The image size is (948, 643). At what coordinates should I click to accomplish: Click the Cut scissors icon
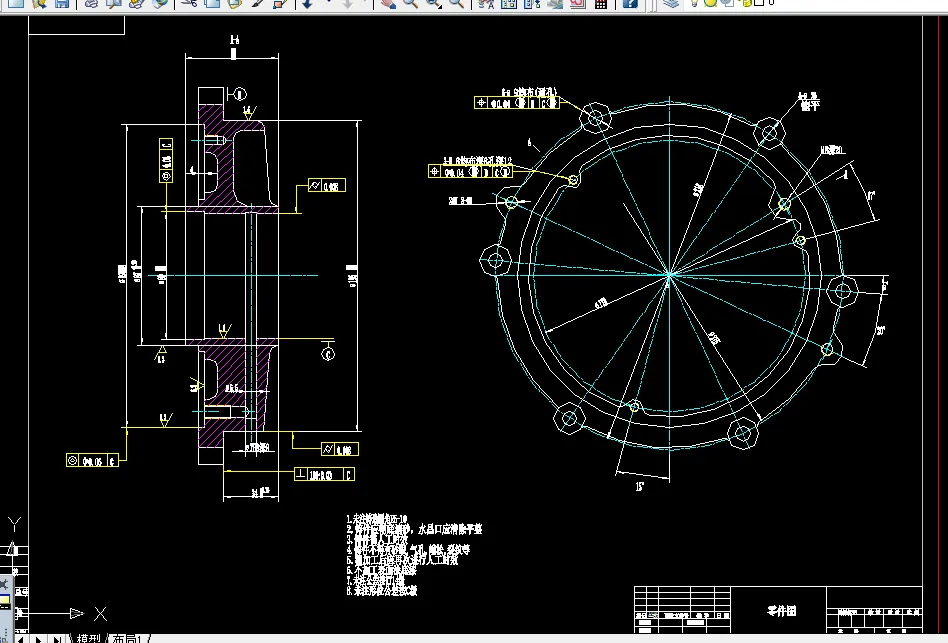click(189, 3)
